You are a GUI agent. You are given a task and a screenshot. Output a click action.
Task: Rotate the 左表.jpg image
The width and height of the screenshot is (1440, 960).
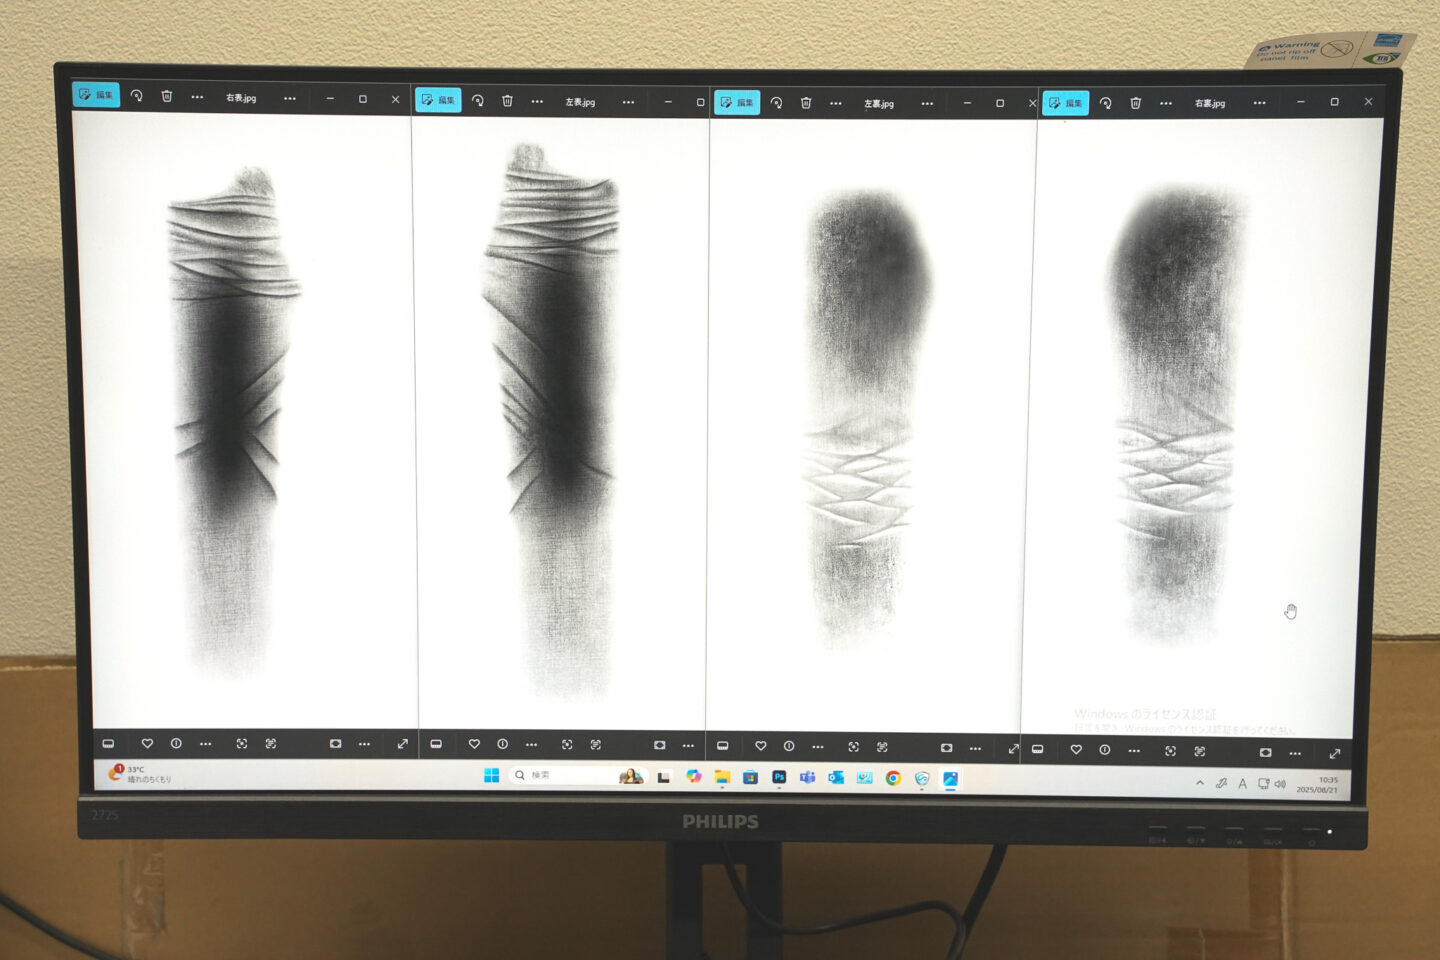click(x=478, y=101)
